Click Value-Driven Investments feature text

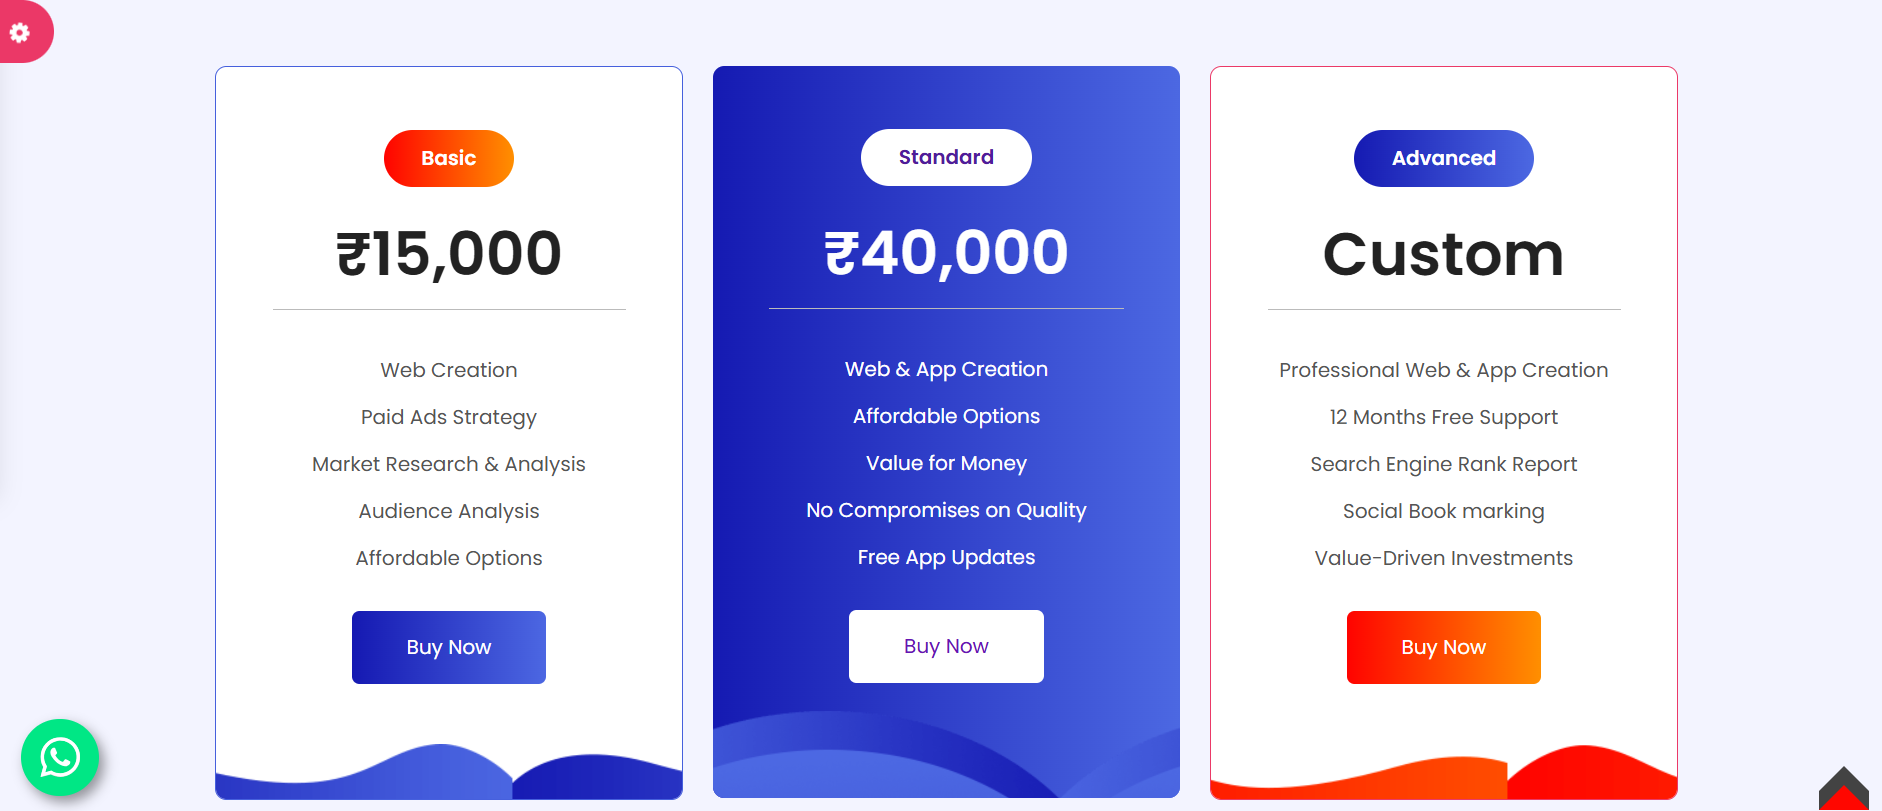click(x=1442, y=558)
